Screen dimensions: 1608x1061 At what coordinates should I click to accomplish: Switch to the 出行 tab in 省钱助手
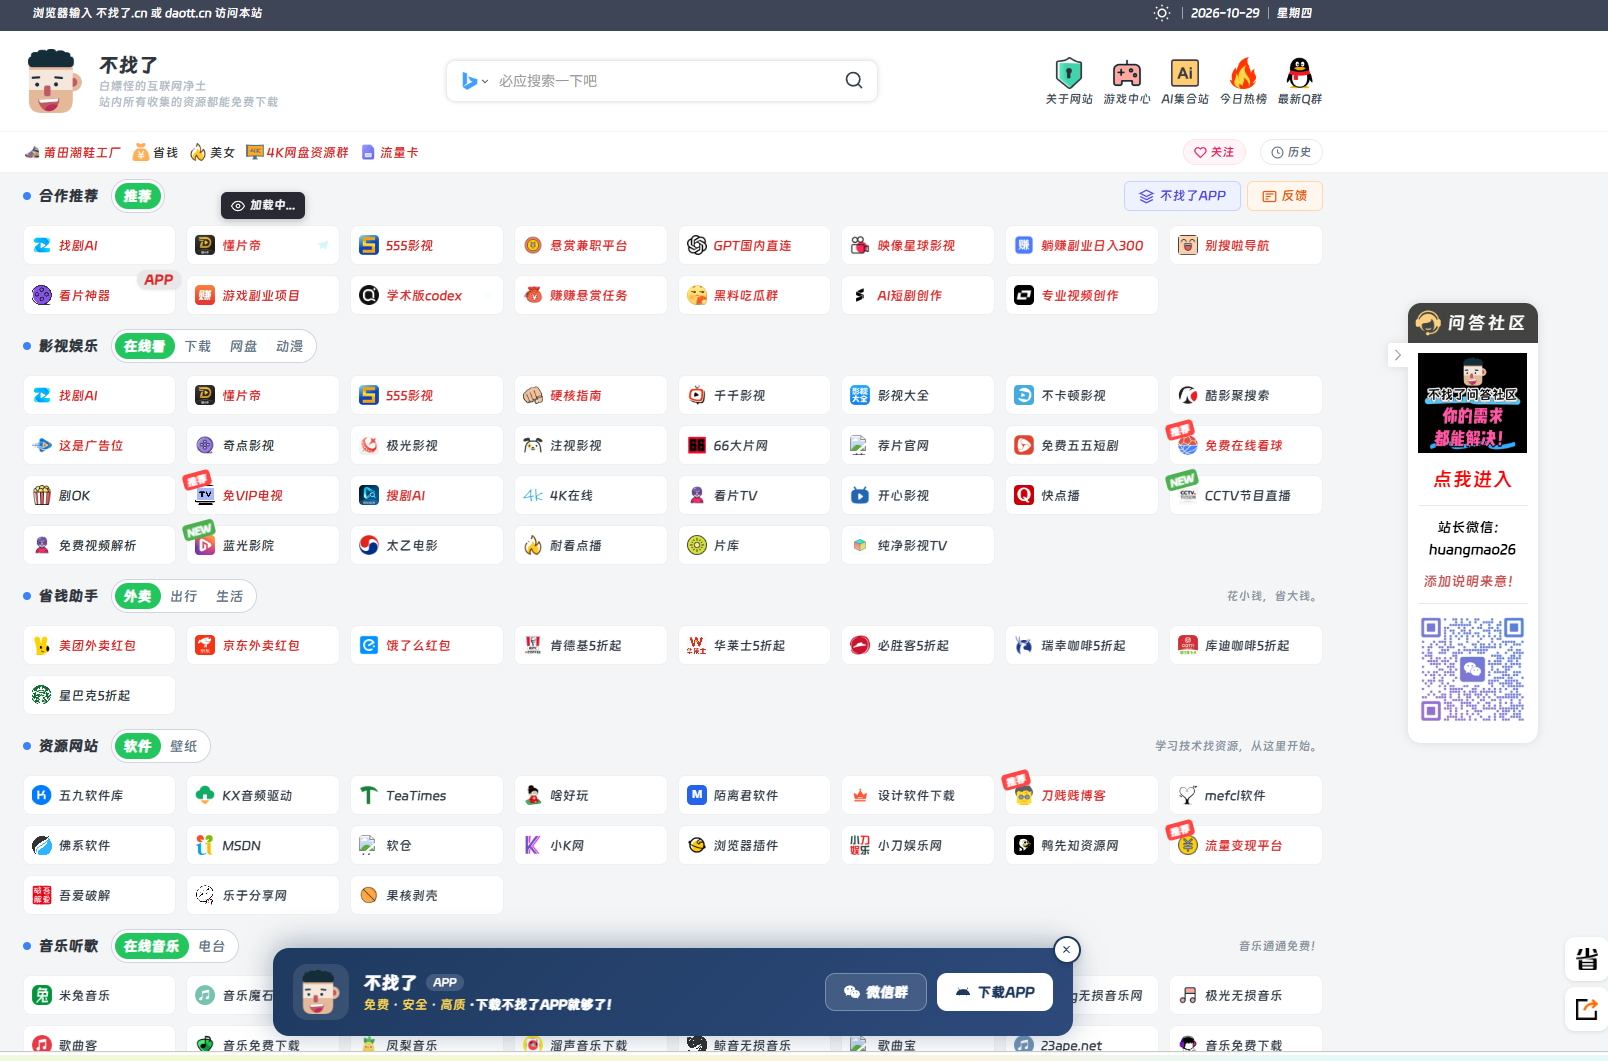(x=183, y=596)
